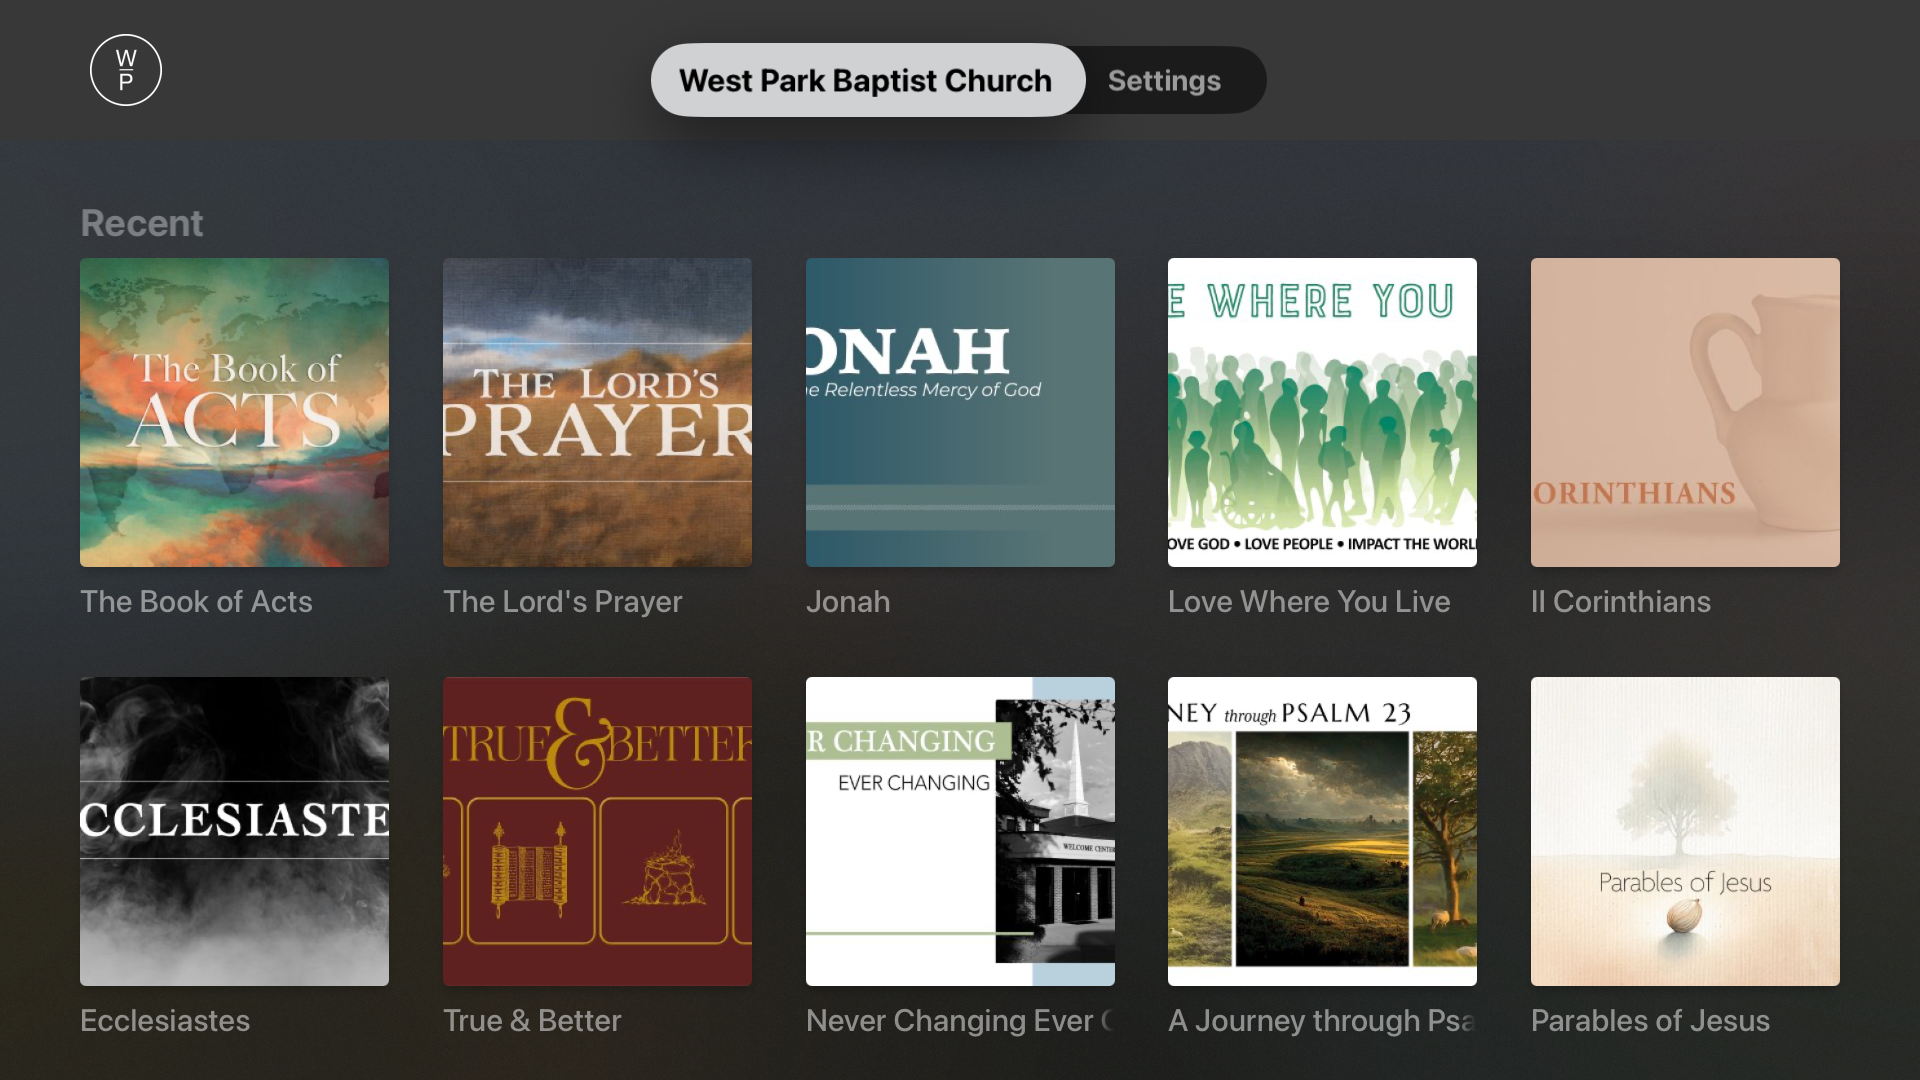
Task: Click 'The Lord's Prayer' title label
Action: coord(562,602)
